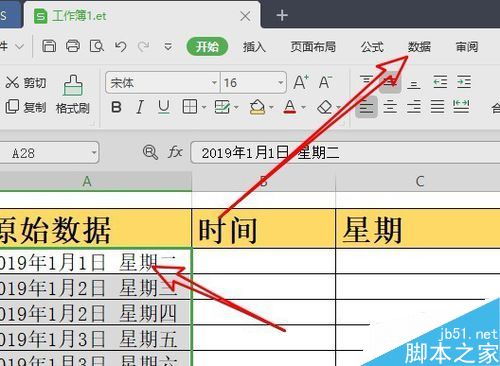The image size is (500, 366).
Task: Set middle vertical alignment
Action: [x=390, y=82]
